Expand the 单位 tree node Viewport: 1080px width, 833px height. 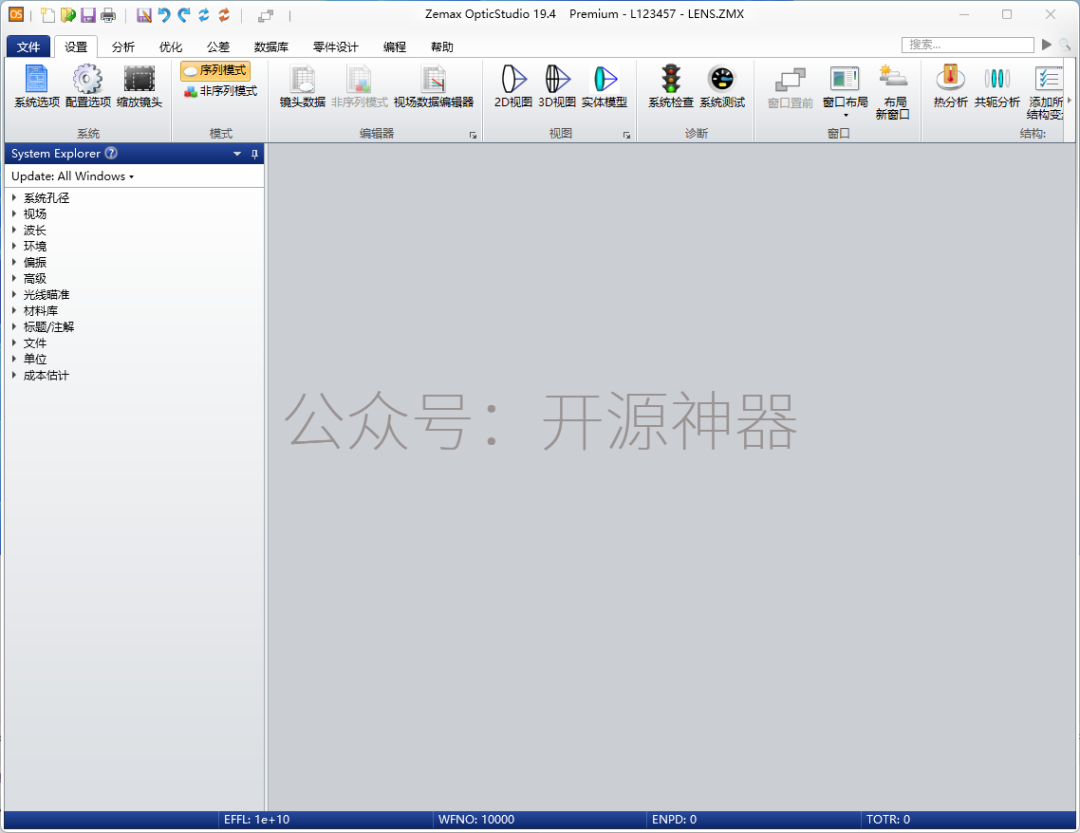point(14,359)
